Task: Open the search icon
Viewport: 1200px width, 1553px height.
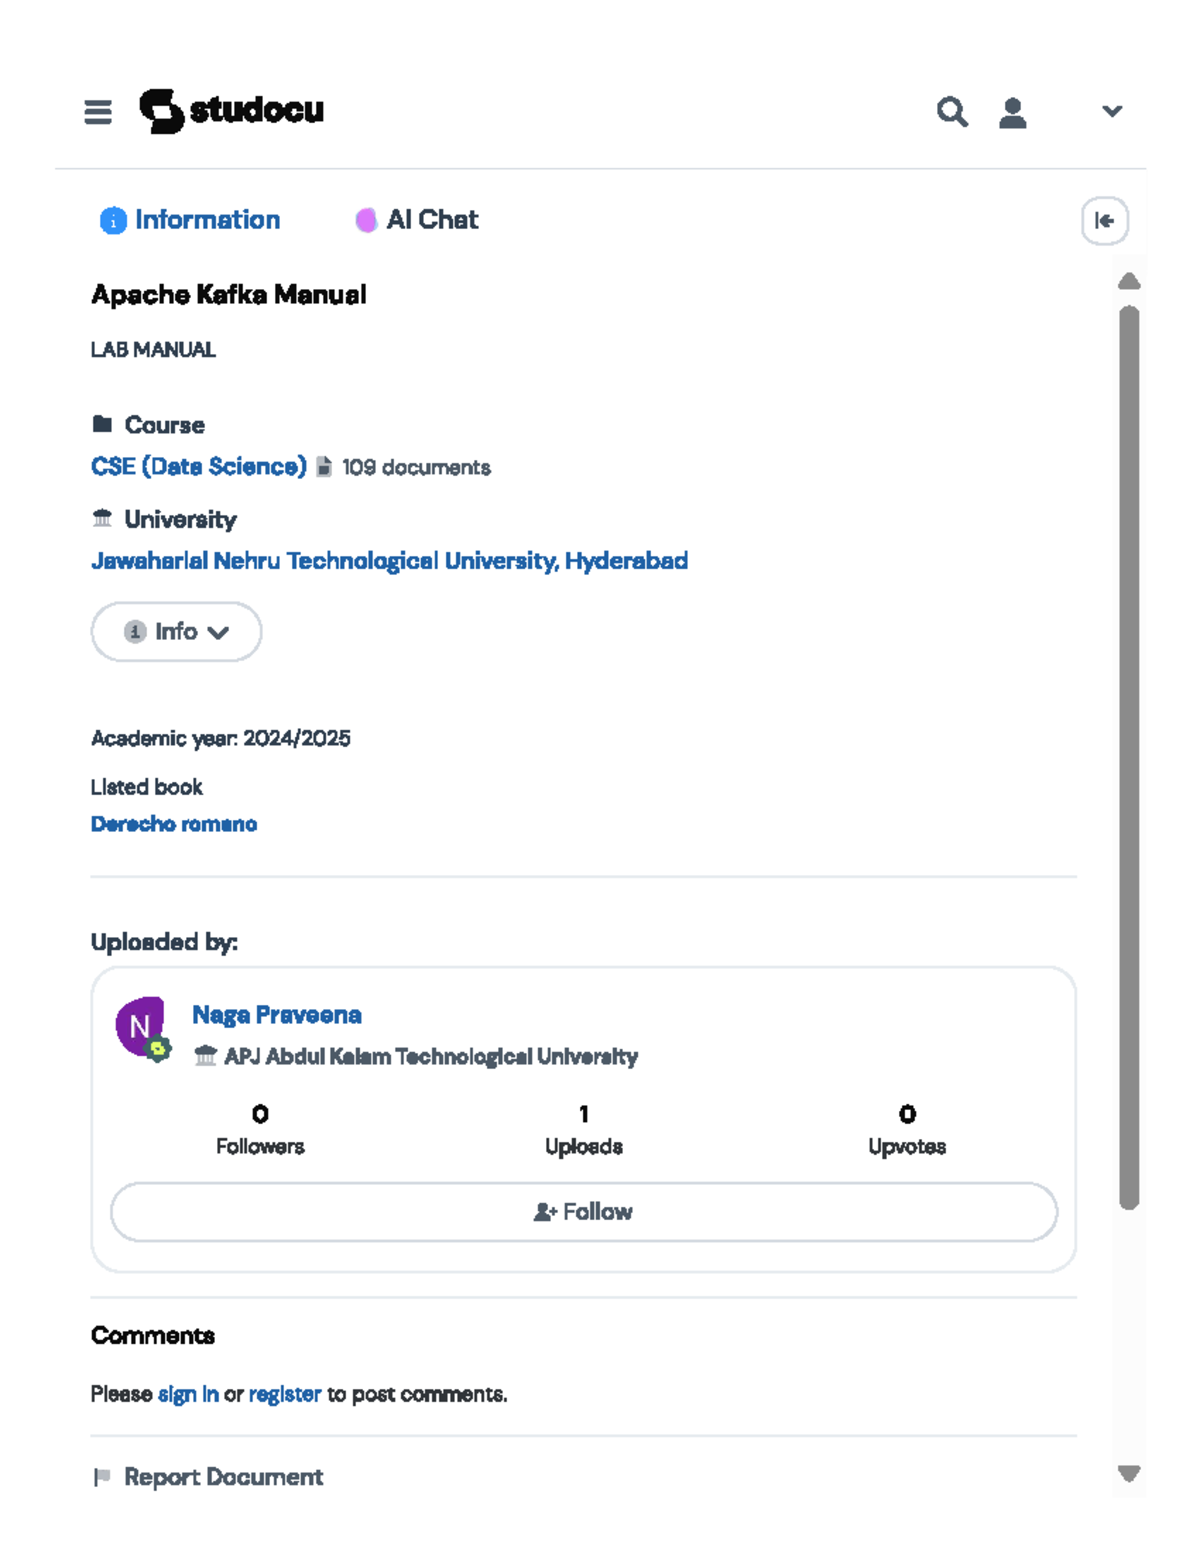Action: [952, 112]
